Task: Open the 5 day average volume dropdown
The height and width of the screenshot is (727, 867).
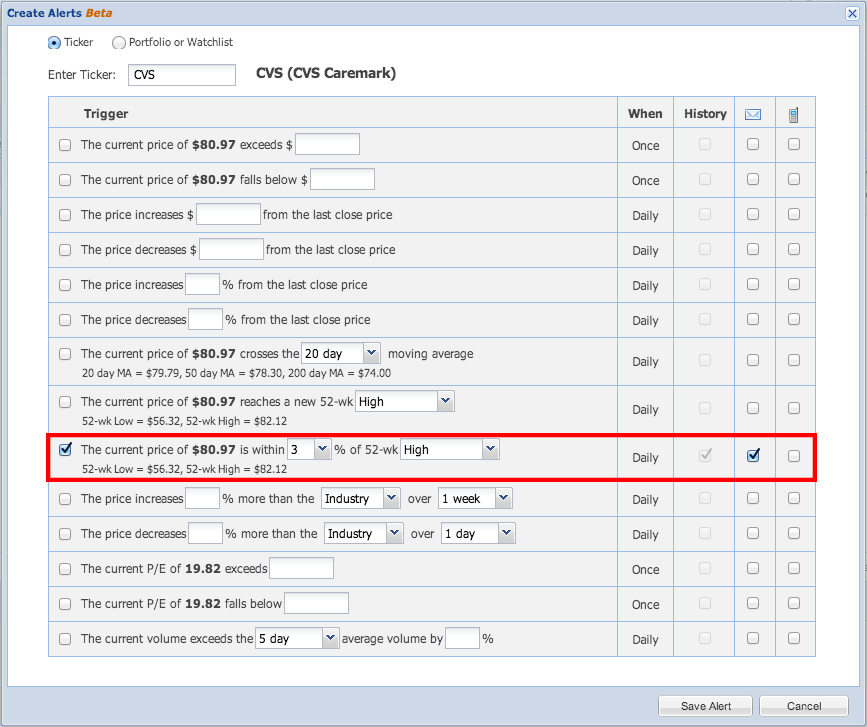Action: click(x=296, y=638)
